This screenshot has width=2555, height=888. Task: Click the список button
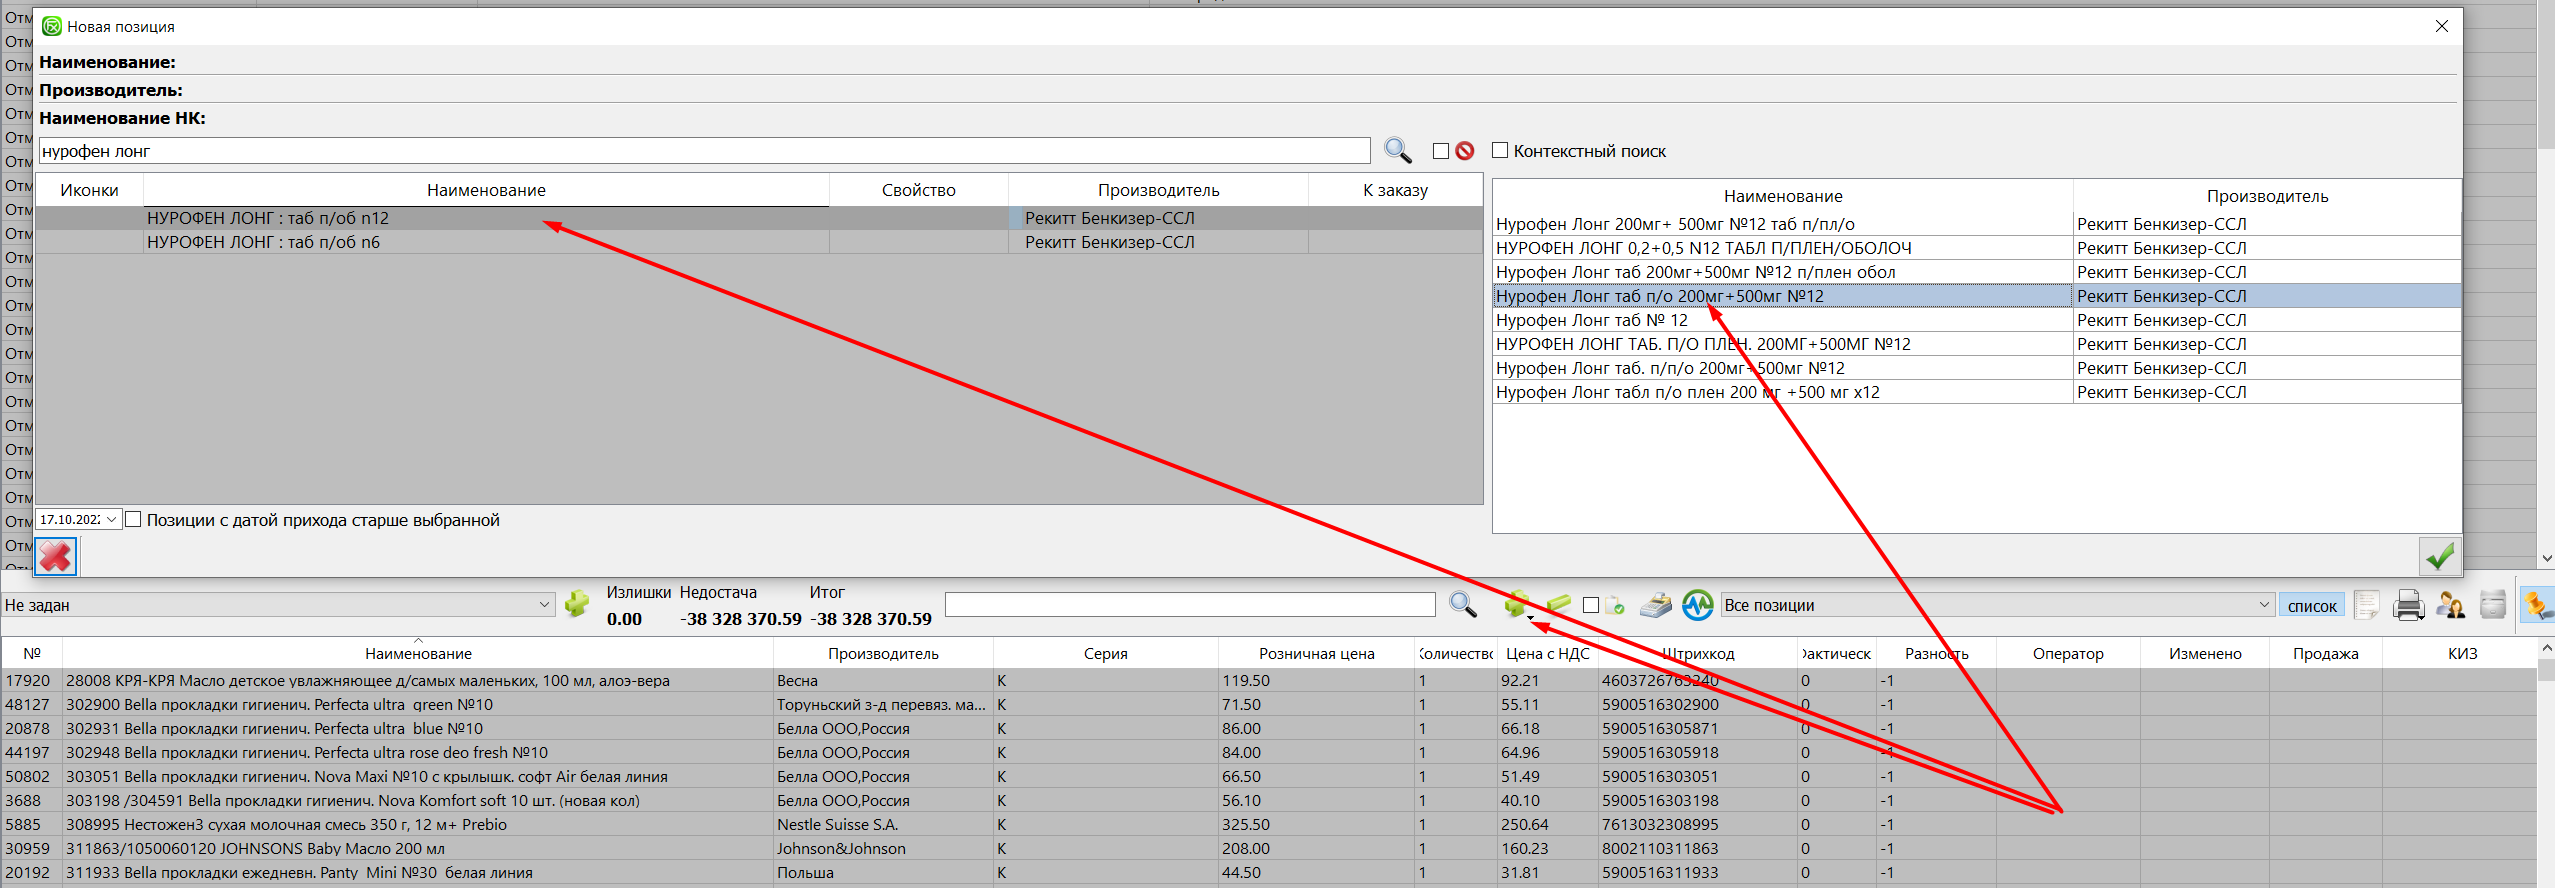[2312, 605]
